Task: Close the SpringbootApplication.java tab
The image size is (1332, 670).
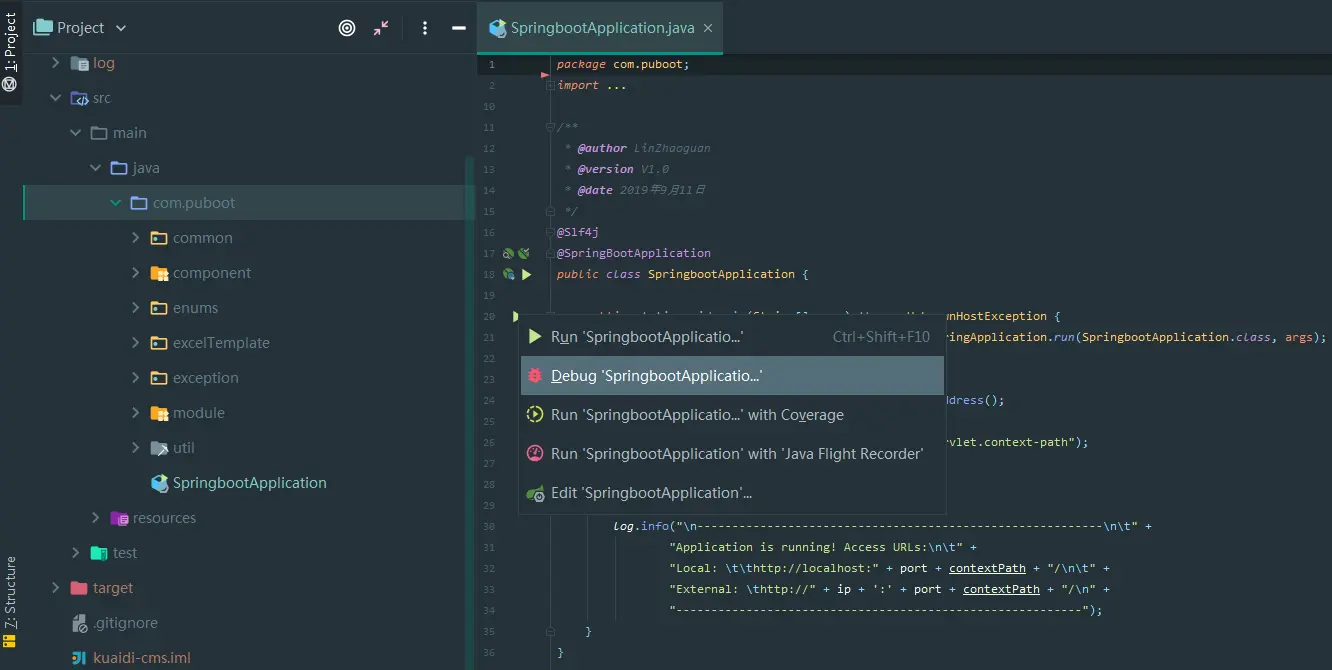Action: [708, 28]
